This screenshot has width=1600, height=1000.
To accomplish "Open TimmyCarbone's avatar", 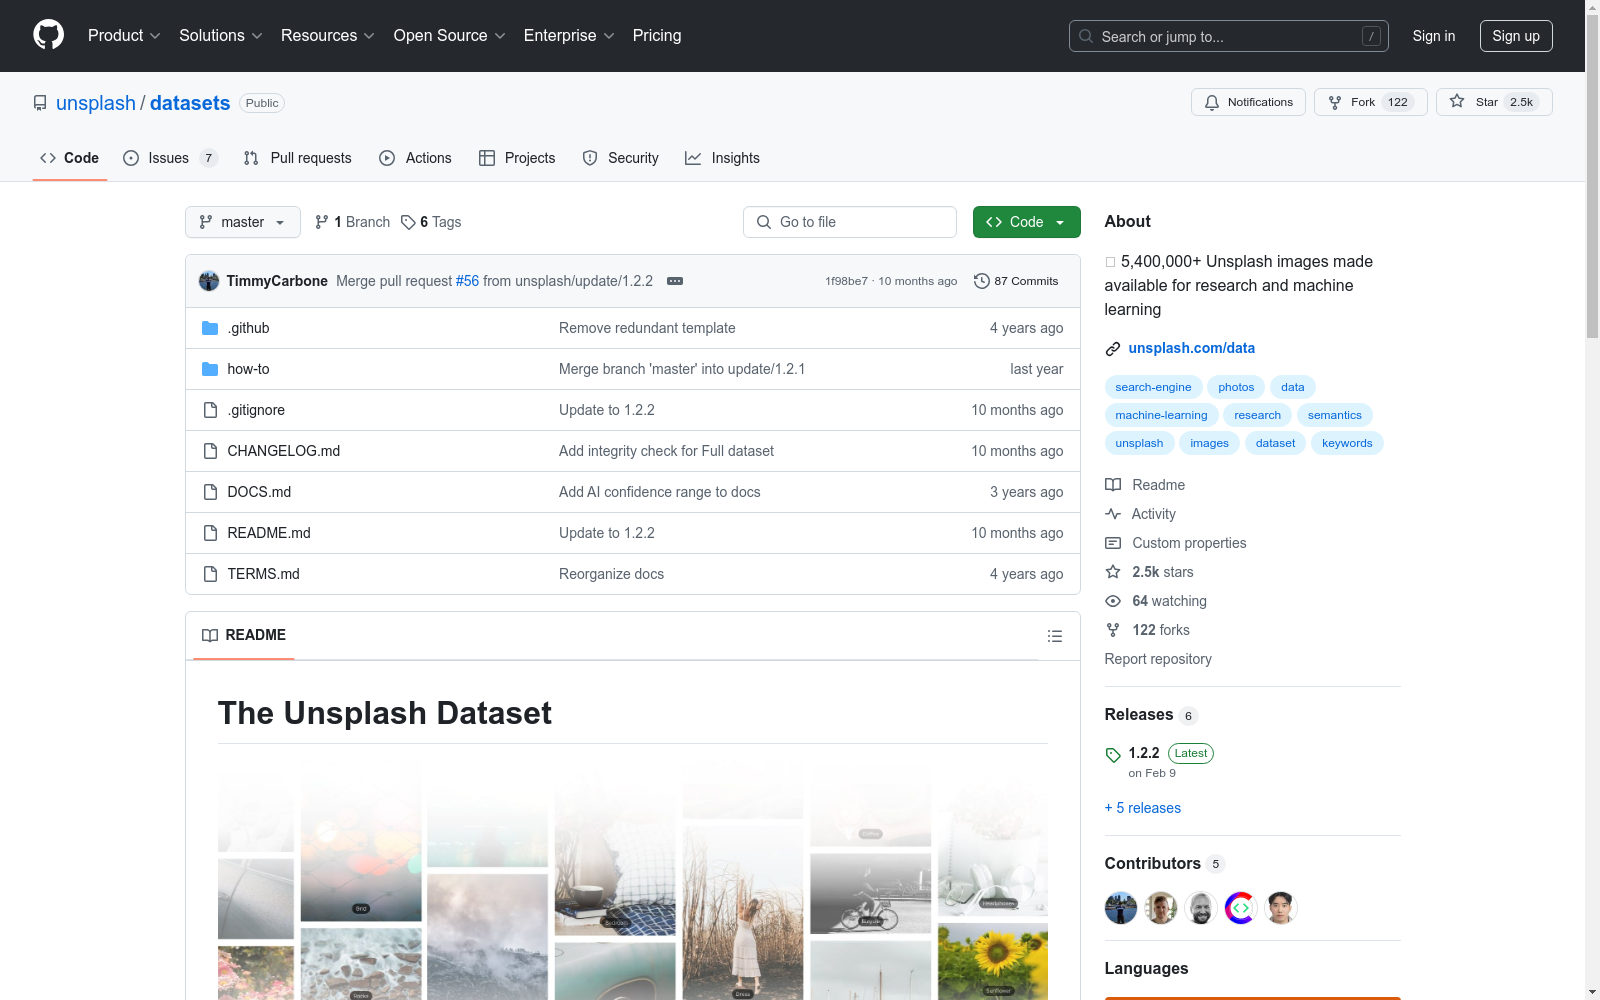I will point(209,281).
